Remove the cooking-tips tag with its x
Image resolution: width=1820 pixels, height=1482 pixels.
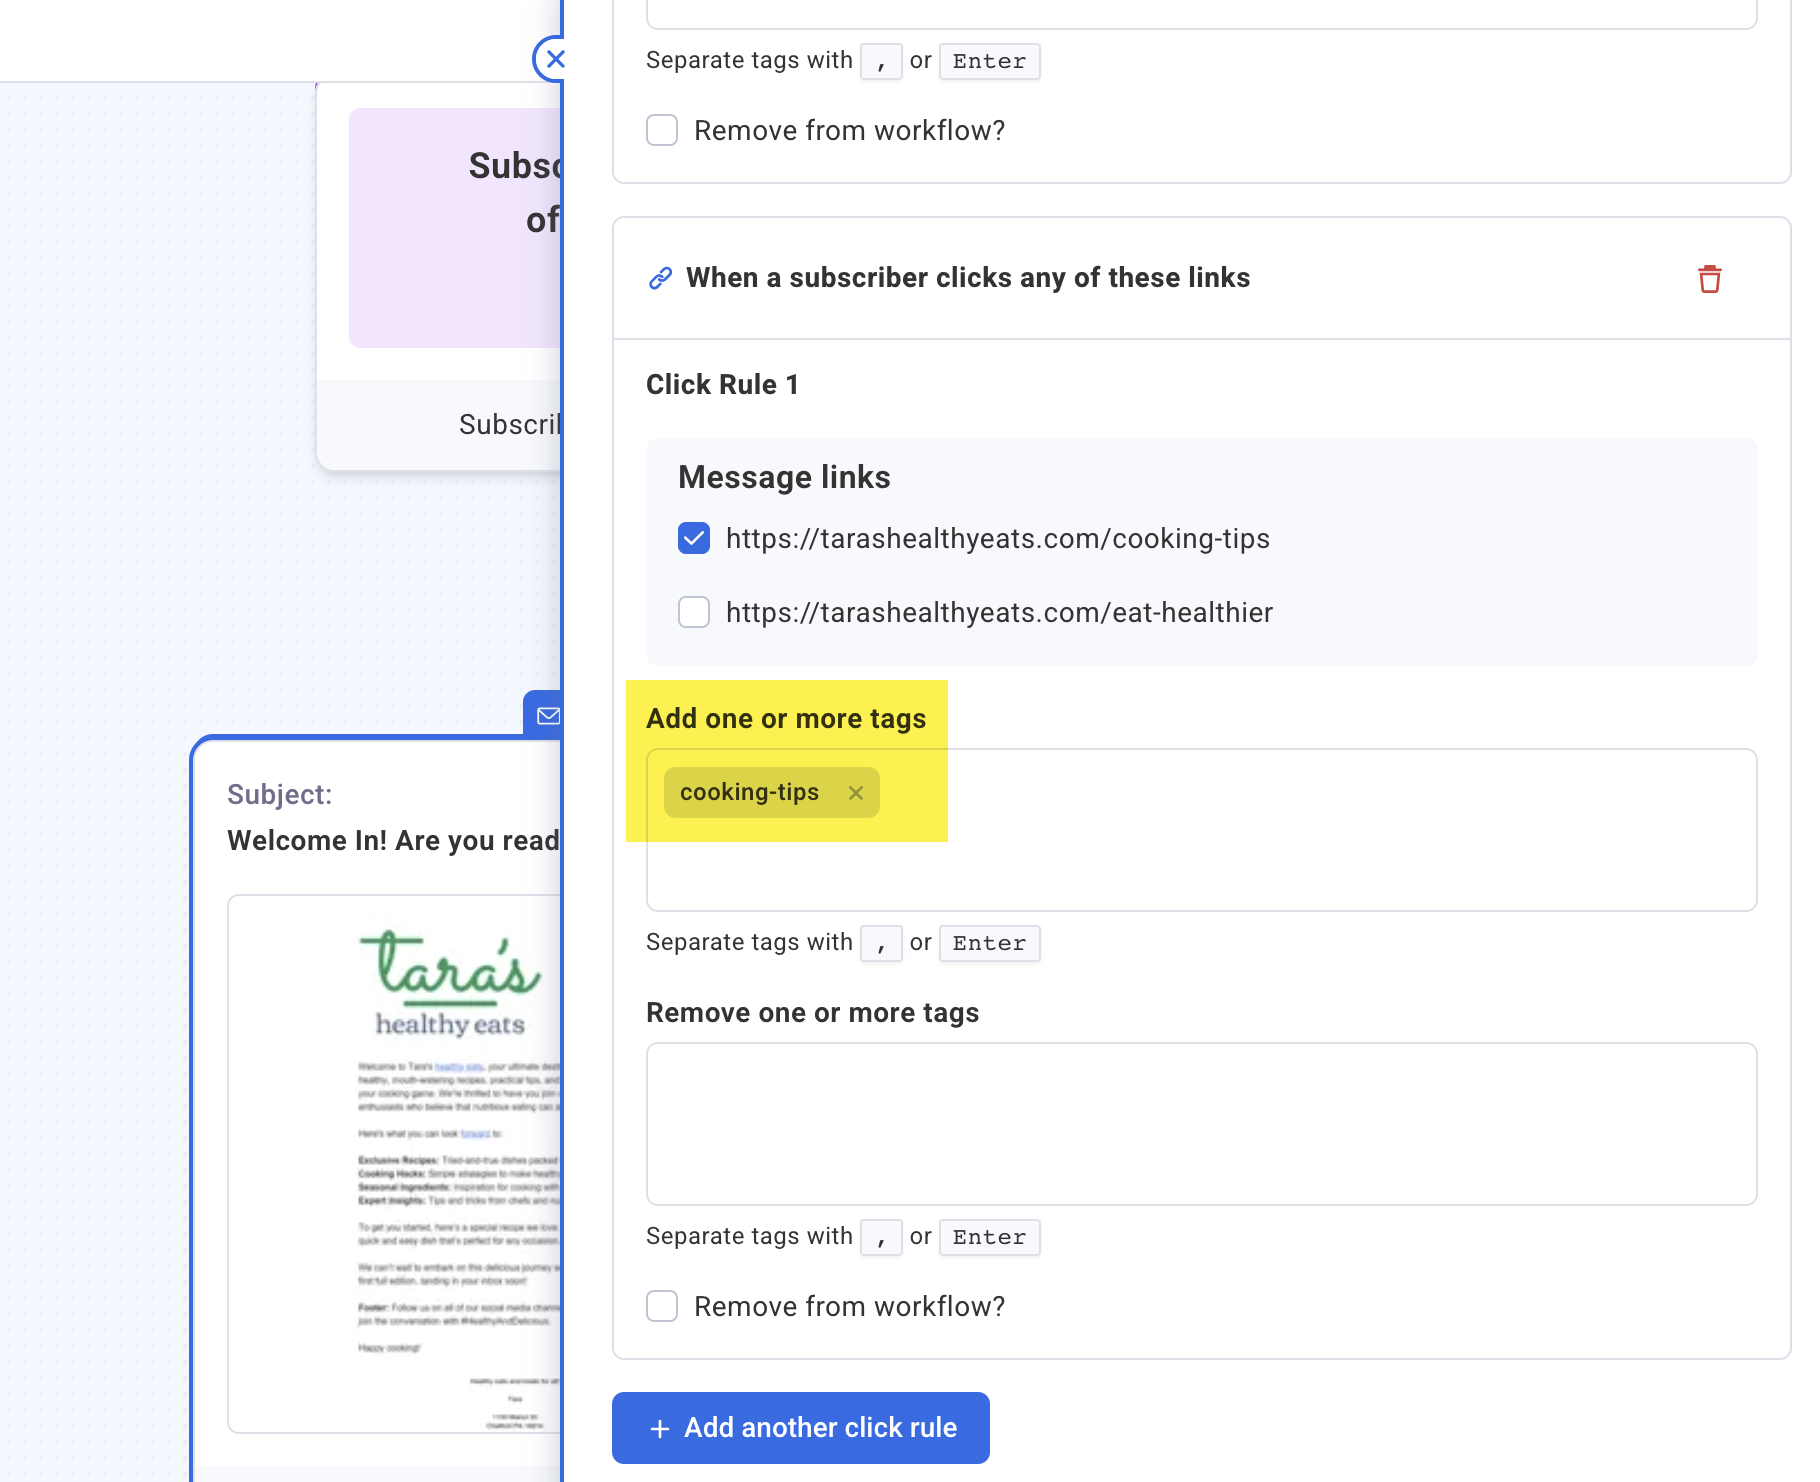tap(855, 793)
